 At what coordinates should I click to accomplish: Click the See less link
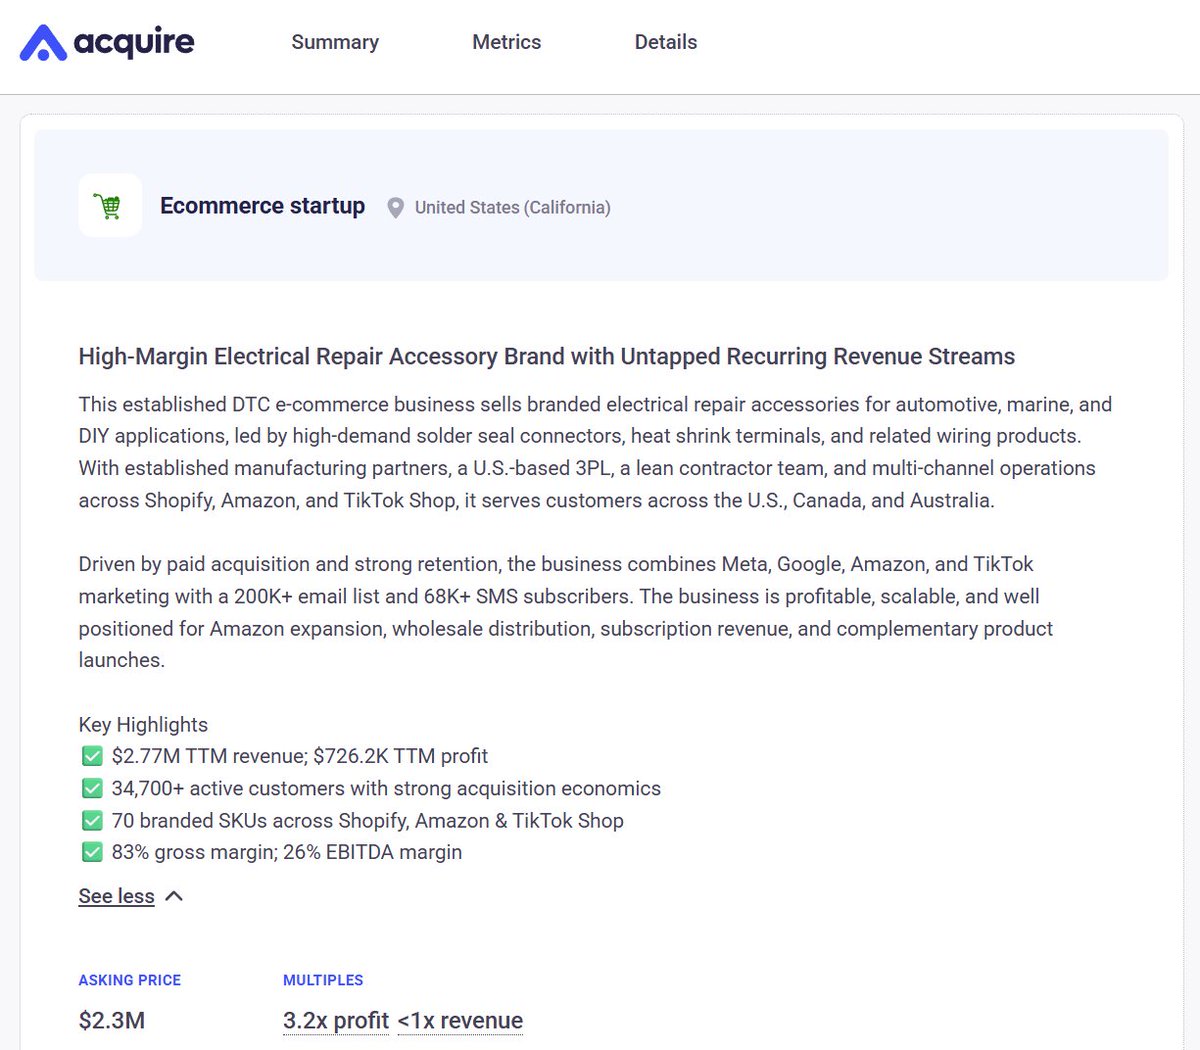pos(117,896)
